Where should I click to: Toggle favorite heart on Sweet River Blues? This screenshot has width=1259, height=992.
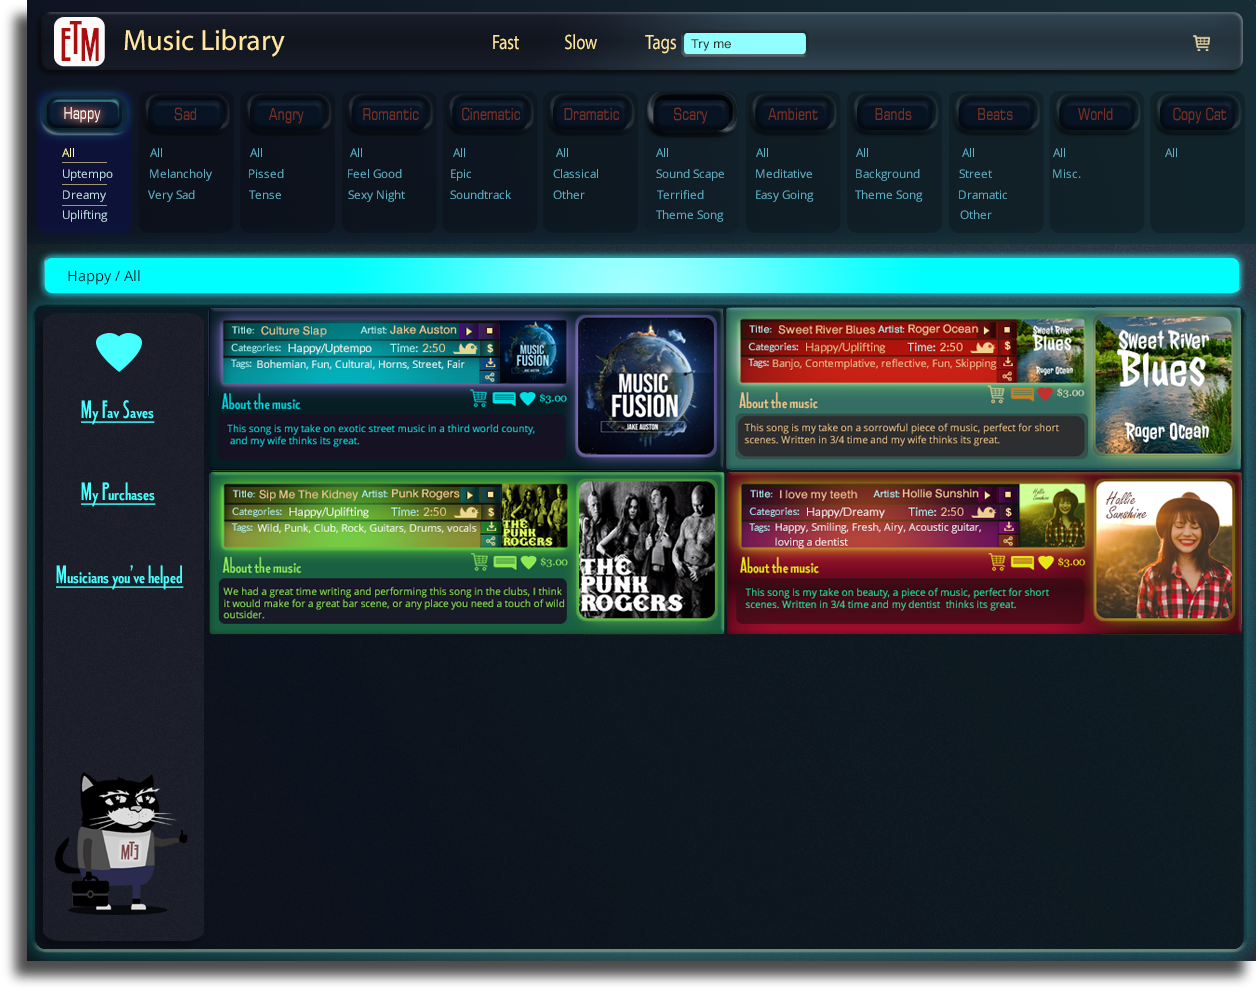pyautogui.click(x=1045, y=394)
